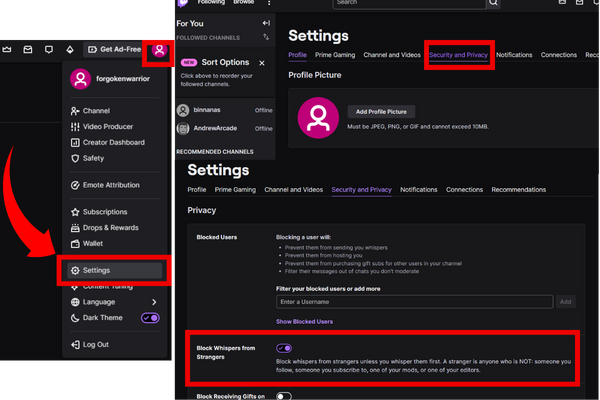Click the Enter a Username field
600x400 pixels.
pyautogui.click(x=414, y=302)
